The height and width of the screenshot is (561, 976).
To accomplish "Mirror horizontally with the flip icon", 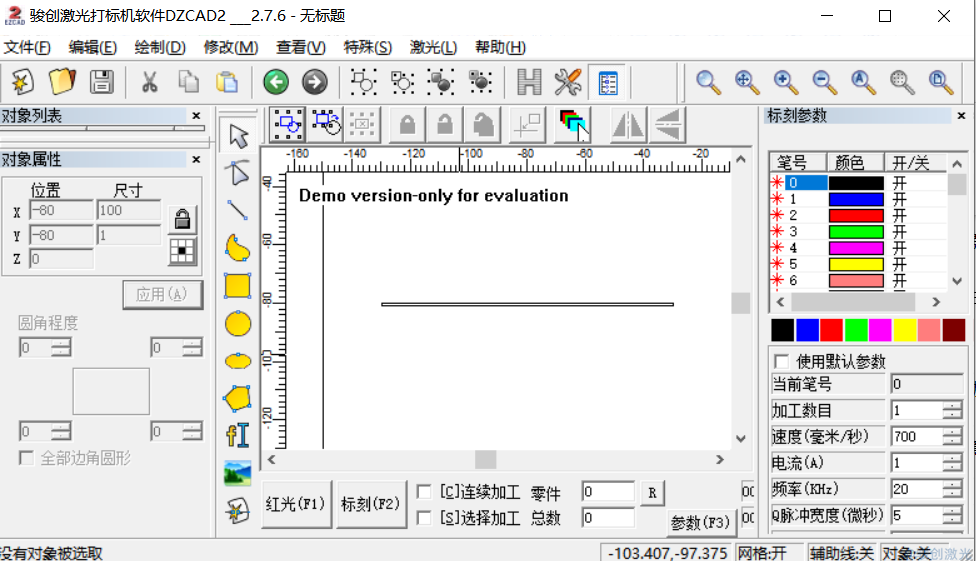I will 628,125.
